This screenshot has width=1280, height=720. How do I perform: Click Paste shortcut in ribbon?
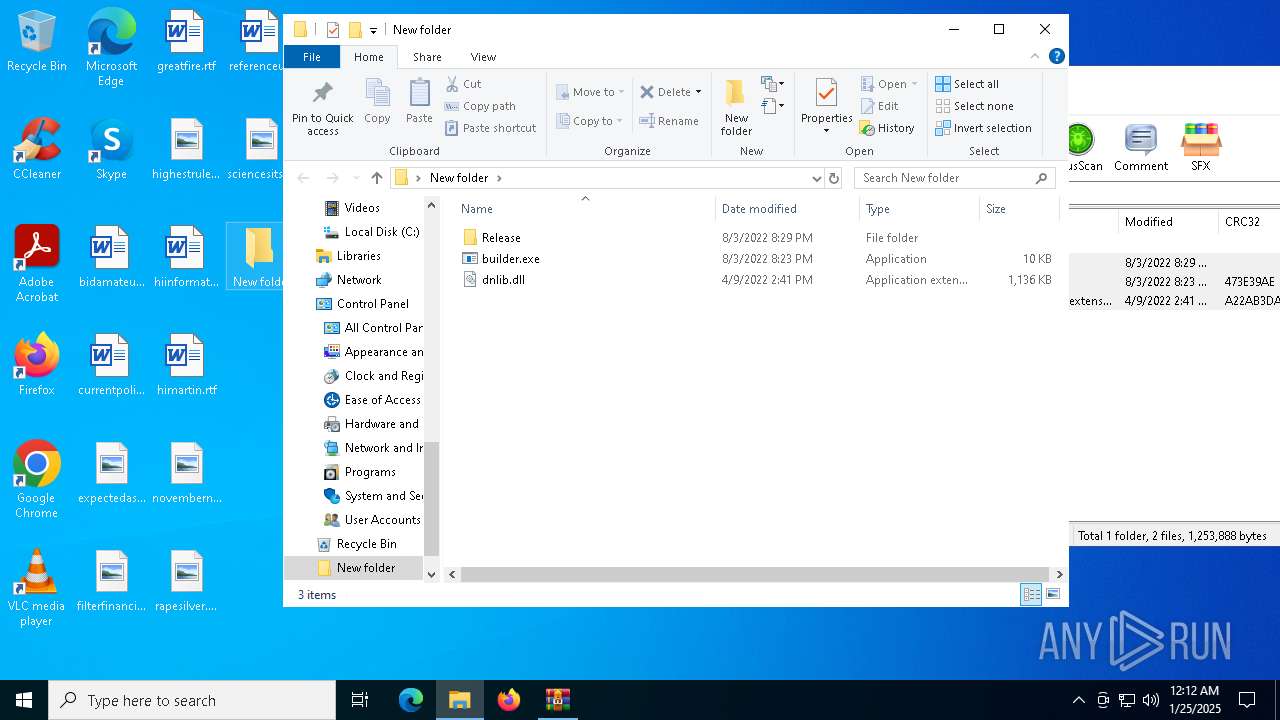pyautogui.click(x=490, y=128)
